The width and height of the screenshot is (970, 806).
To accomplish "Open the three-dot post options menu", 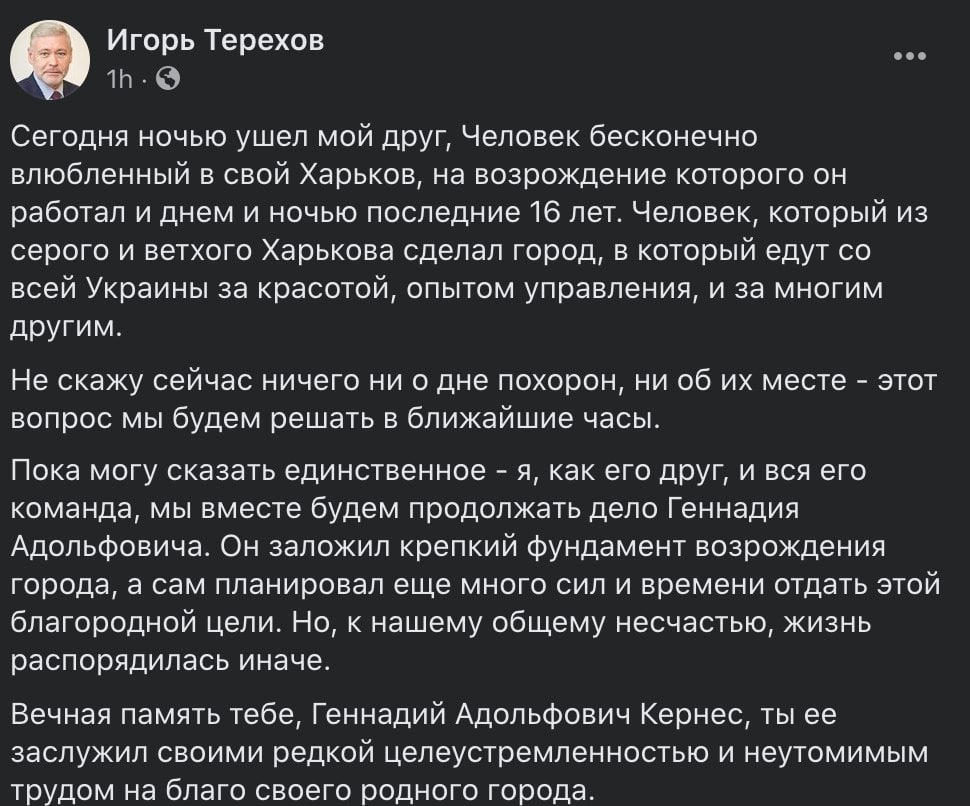I will tap(908, 56).
